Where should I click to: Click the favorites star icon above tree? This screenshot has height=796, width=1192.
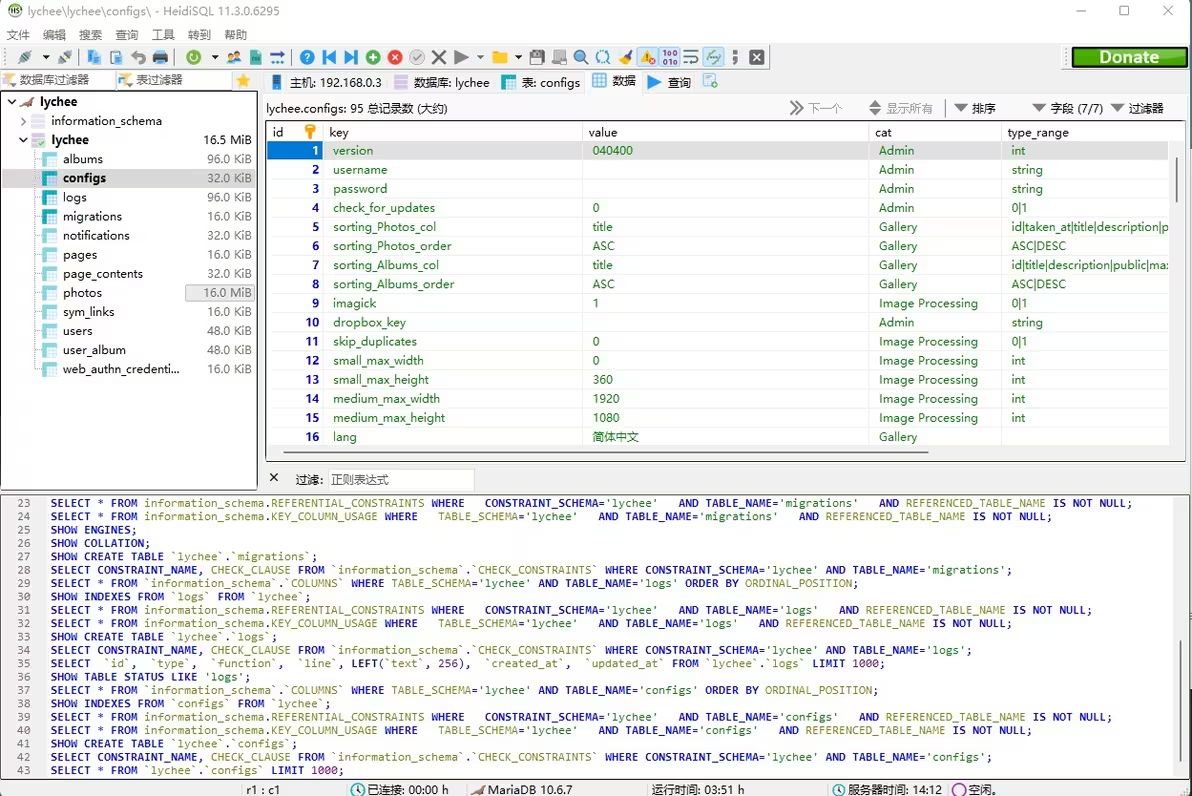(242, 81)
